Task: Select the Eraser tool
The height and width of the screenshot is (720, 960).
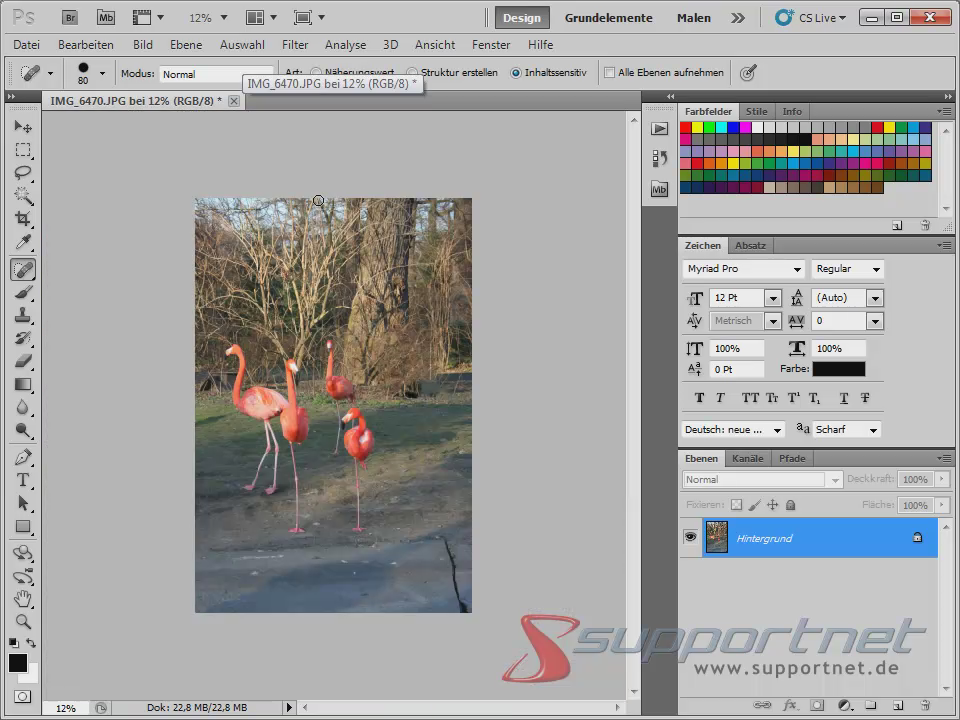Action: pos(23,361)
